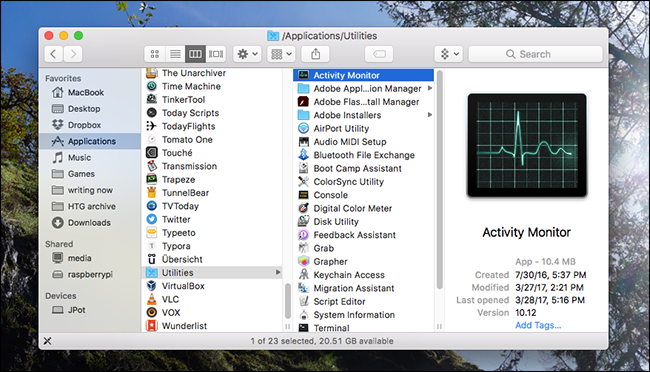Click the Utilities column vertical scrollbar
This screenshot has width=650, height=372.
pos(439,180)
